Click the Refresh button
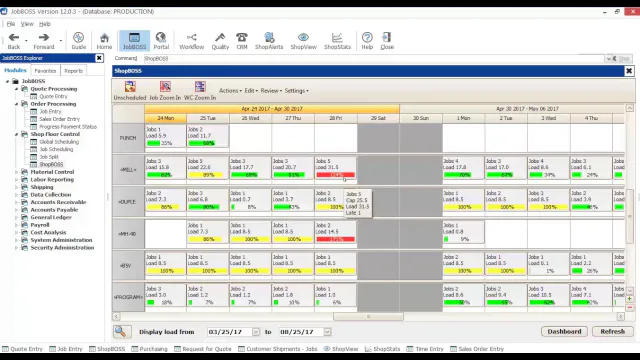This screenshot has width=640, height=360. point(612,331)
